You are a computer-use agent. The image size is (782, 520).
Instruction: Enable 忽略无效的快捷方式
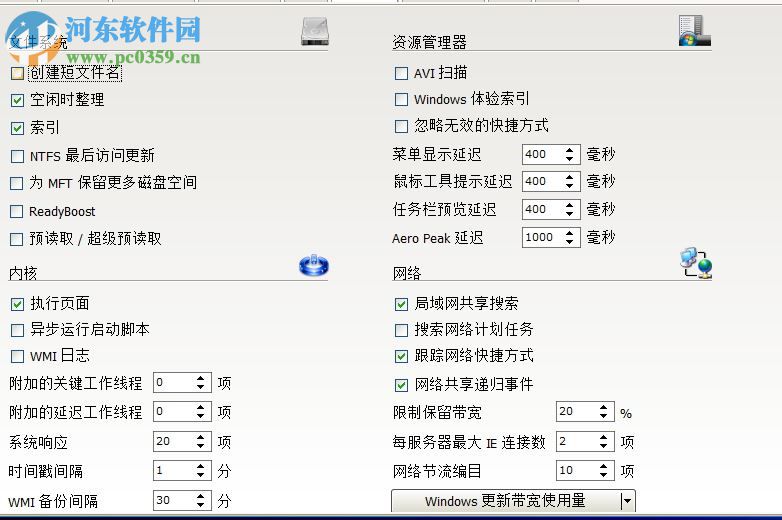click(x=401, y=126)
